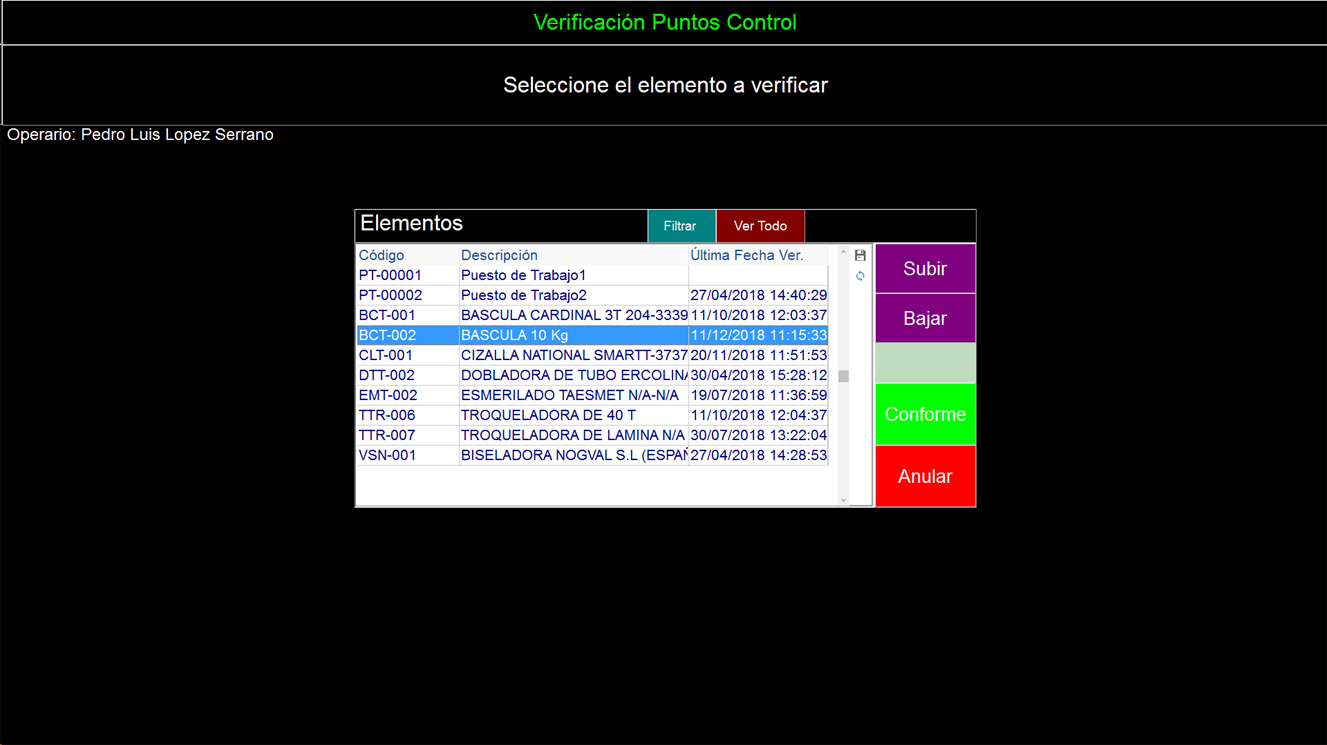Select row PT-00001 Puesto de Trabajo1

click(523, 275)
